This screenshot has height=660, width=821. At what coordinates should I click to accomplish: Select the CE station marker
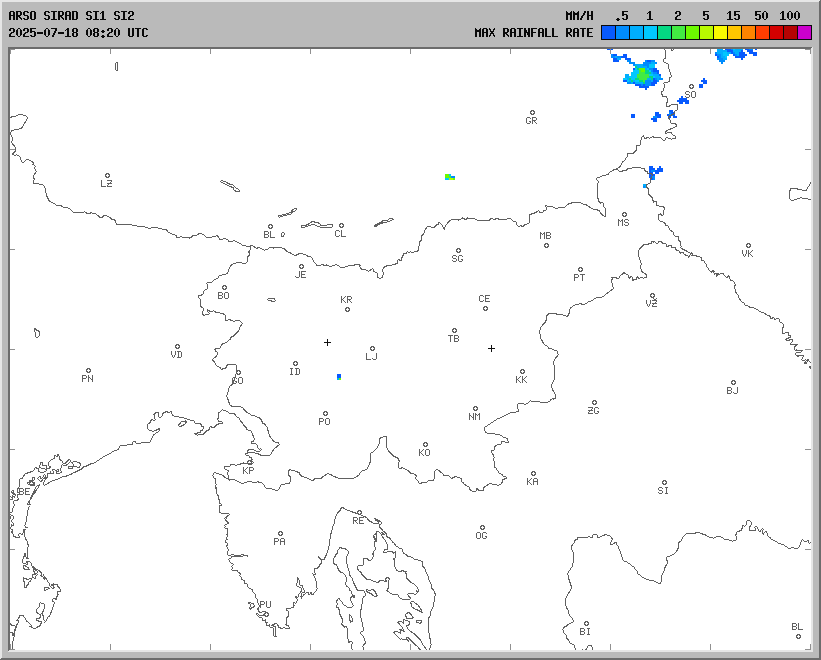(x=485, y=307)
